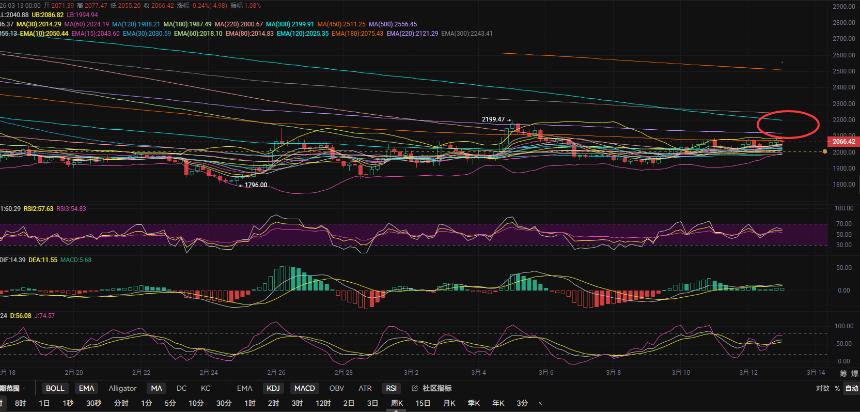The image size is (860, 412).
Task: Select the 30秒 timeframe
Action: tap(93, 403)
